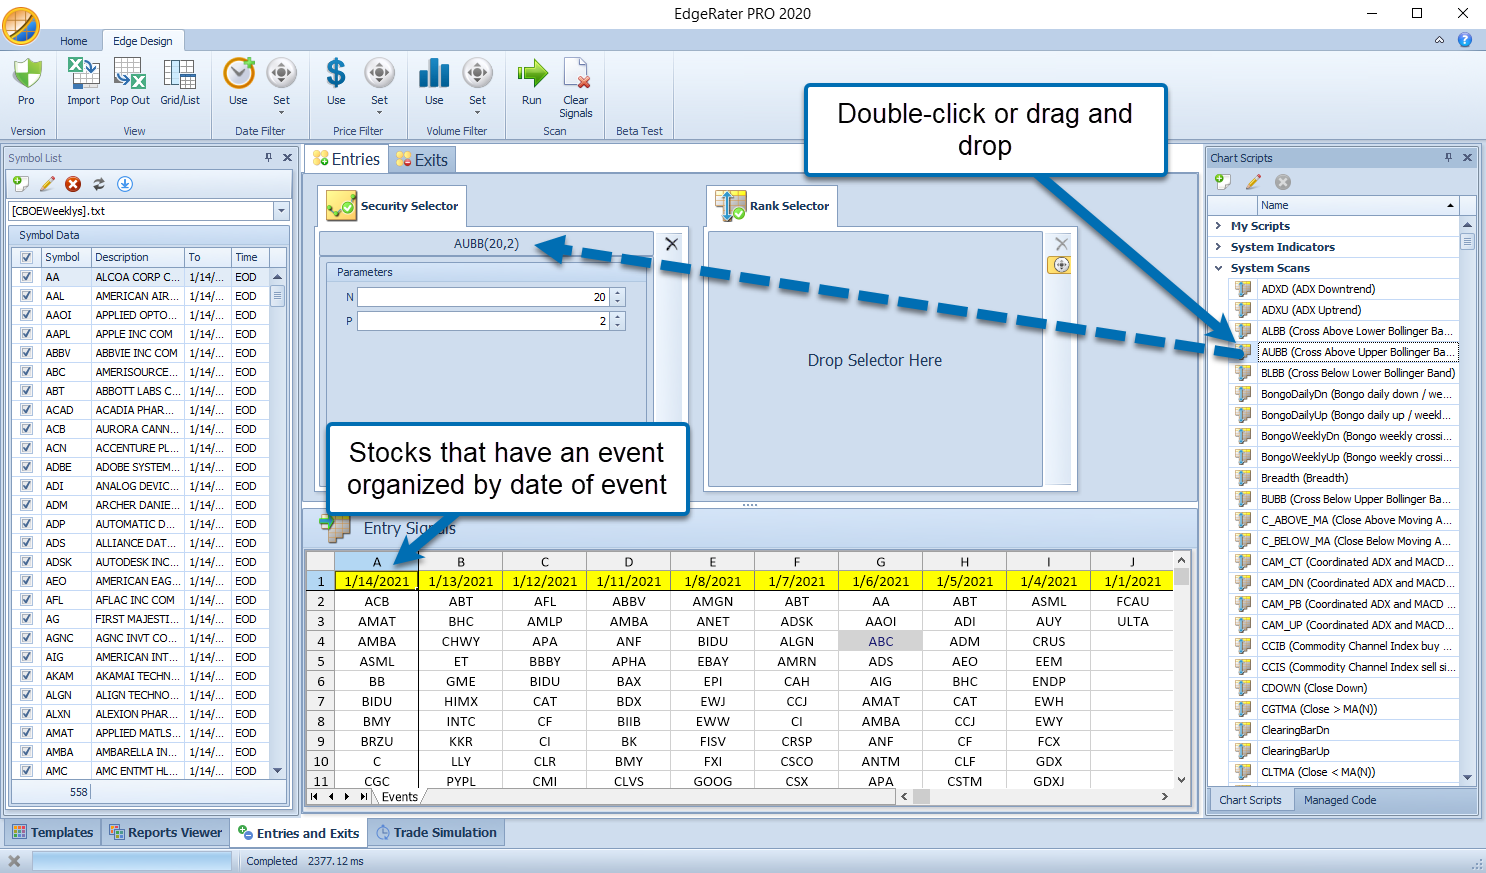Expand the My Scripts tree node
Viewport: 1486px width, 873px height.
(x=1218, y=226)
